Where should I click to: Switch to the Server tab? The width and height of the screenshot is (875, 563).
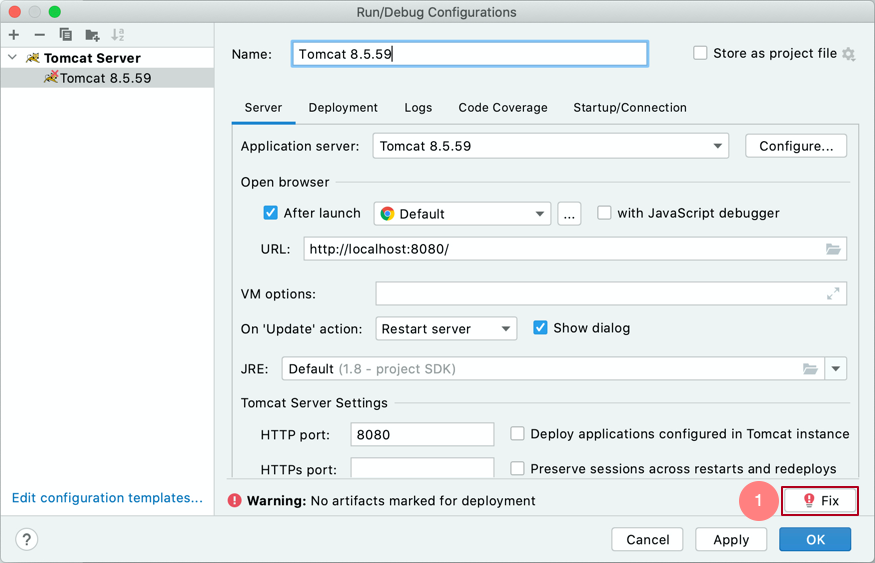[x=263, y=108]
